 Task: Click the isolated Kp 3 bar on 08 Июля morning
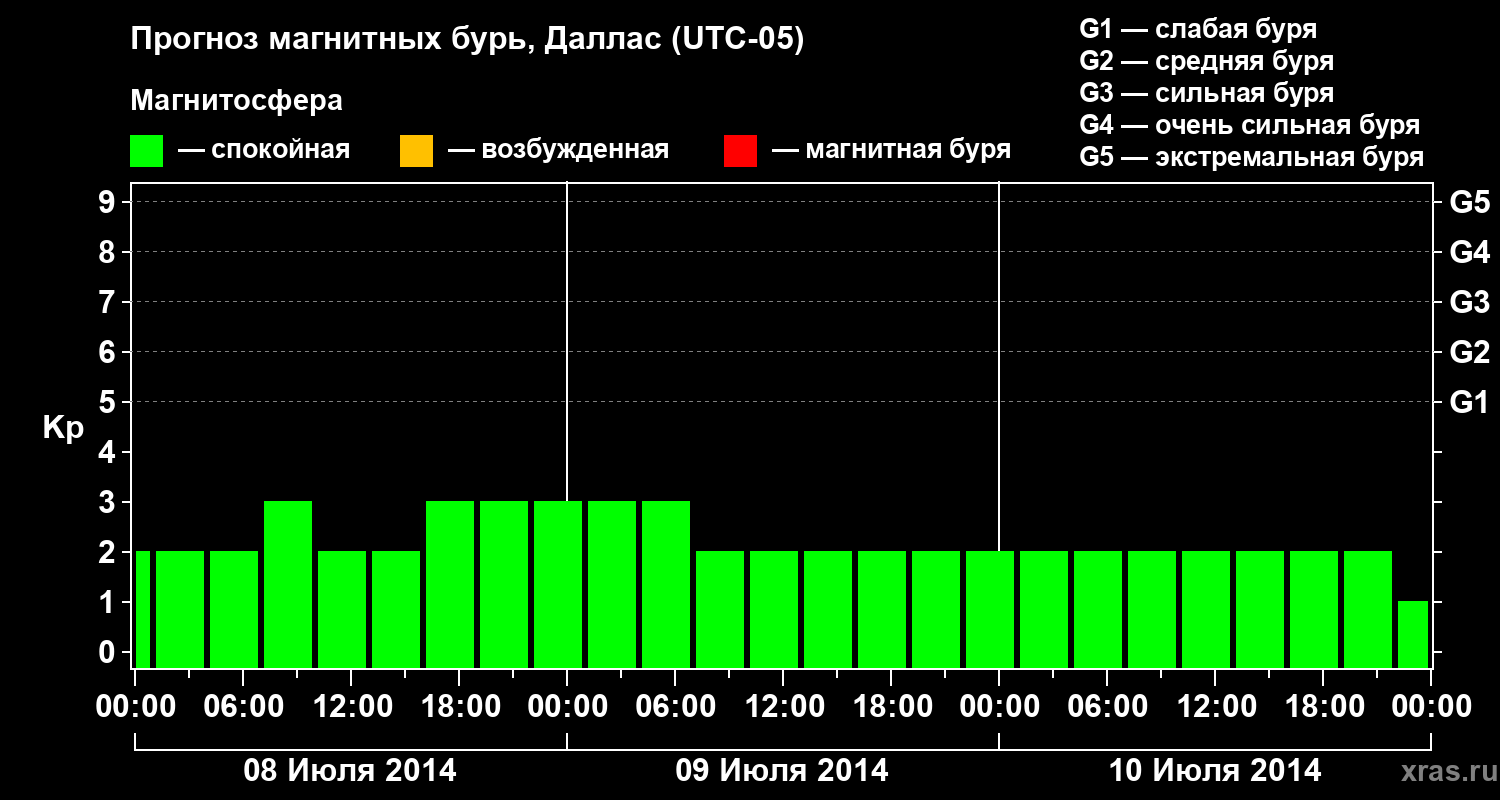pos(288,584)
